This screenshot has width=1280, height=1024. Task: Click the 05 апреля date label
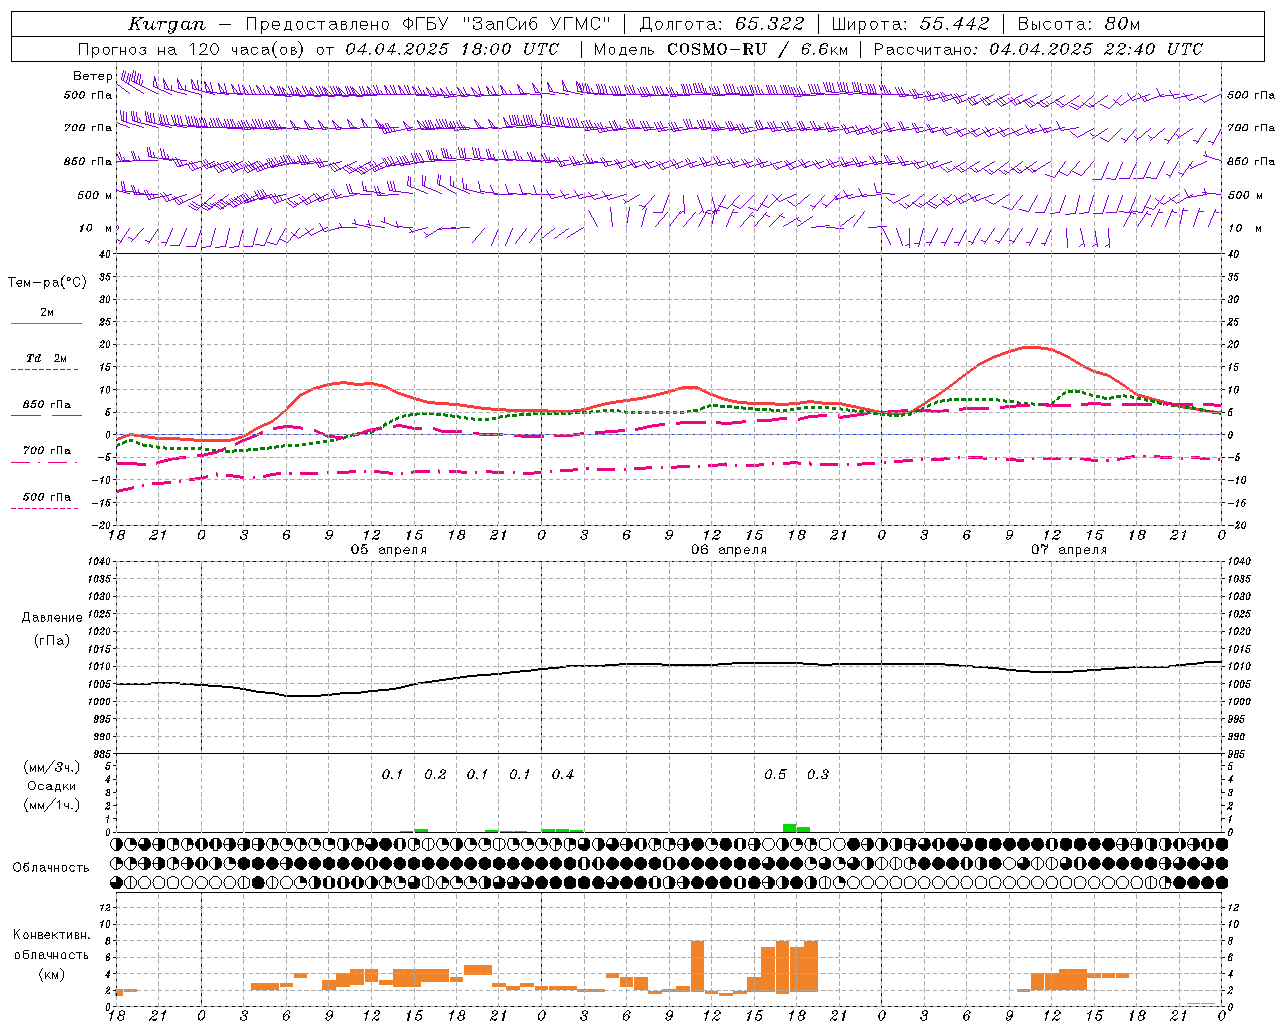coord(388,550)
